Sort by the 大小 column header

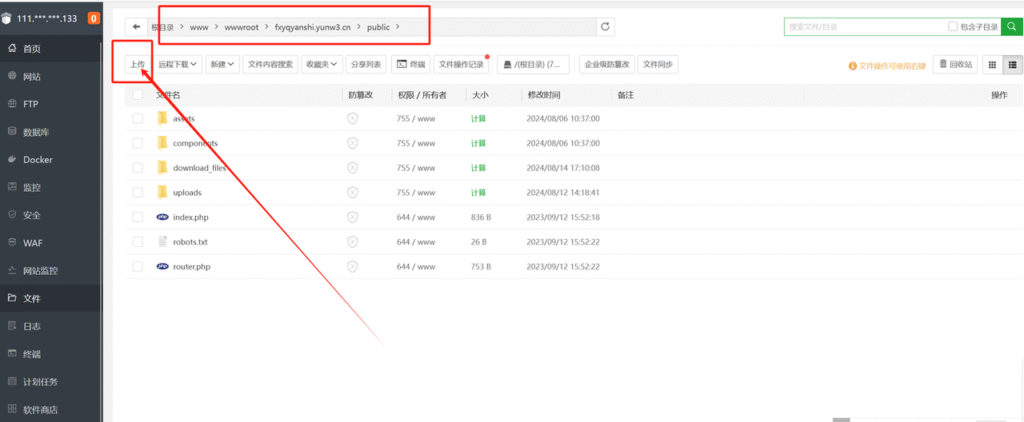pos(480,95)
